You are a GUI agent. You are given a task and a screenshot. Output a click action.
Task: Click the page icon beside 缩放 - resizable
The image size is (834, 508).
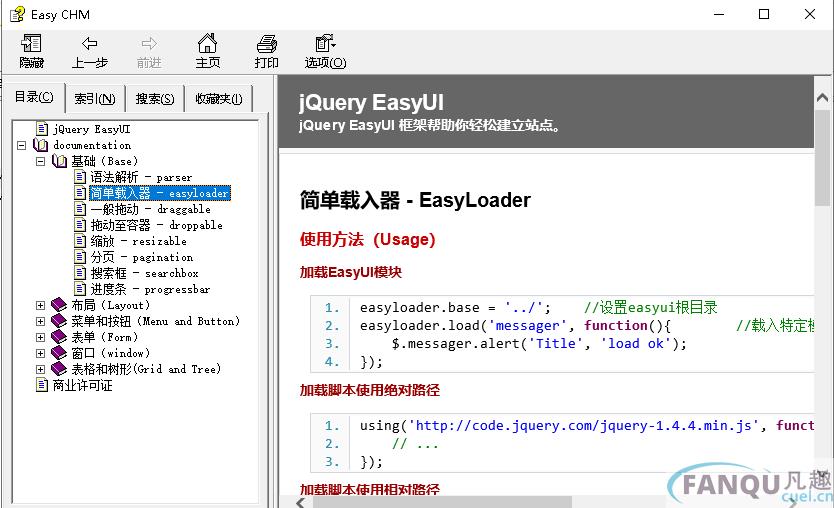[80, 240]
